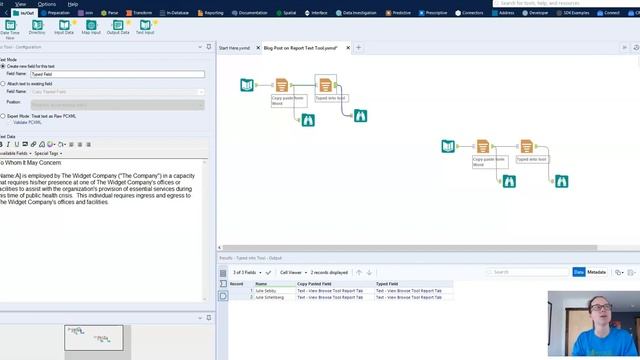Open the results copy options dropdown
Screen dimensions: 640x360
pyautogui.click(x=619, y=272)
